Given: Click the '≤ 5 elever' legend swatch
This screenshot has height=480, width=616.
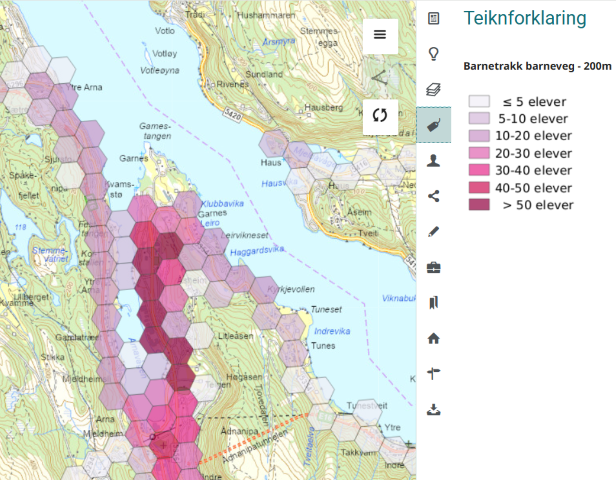Looking at the screenshot, I should click(x=480, y=102).
